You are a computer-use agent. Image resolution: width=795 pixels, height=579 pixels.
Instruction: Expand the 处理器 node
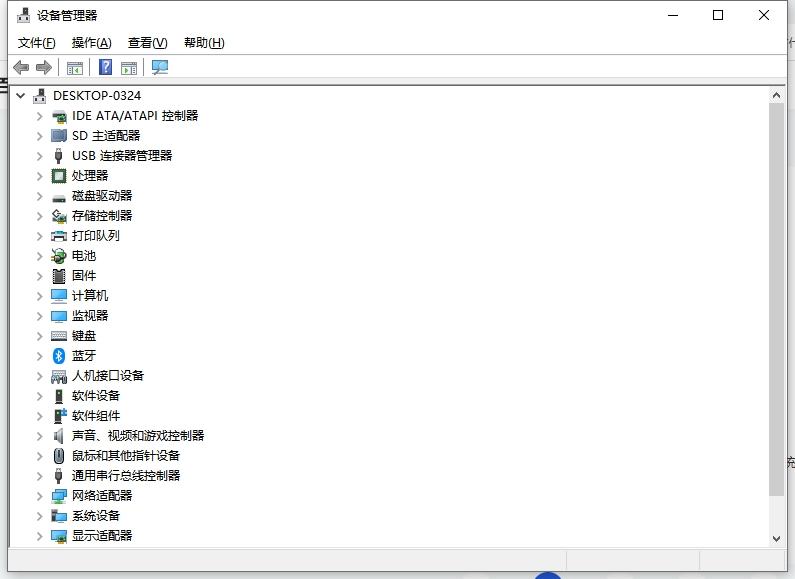tap(40, 176)
